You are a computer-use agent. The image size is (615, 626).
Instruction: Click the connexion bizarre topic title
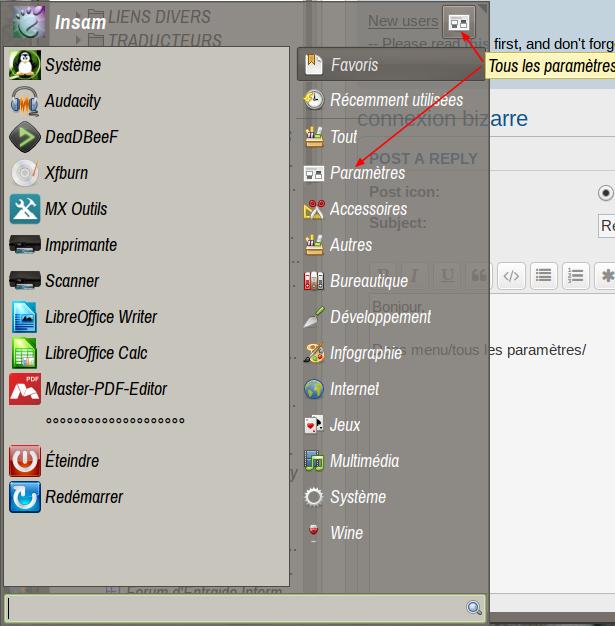tap(442, 119)
